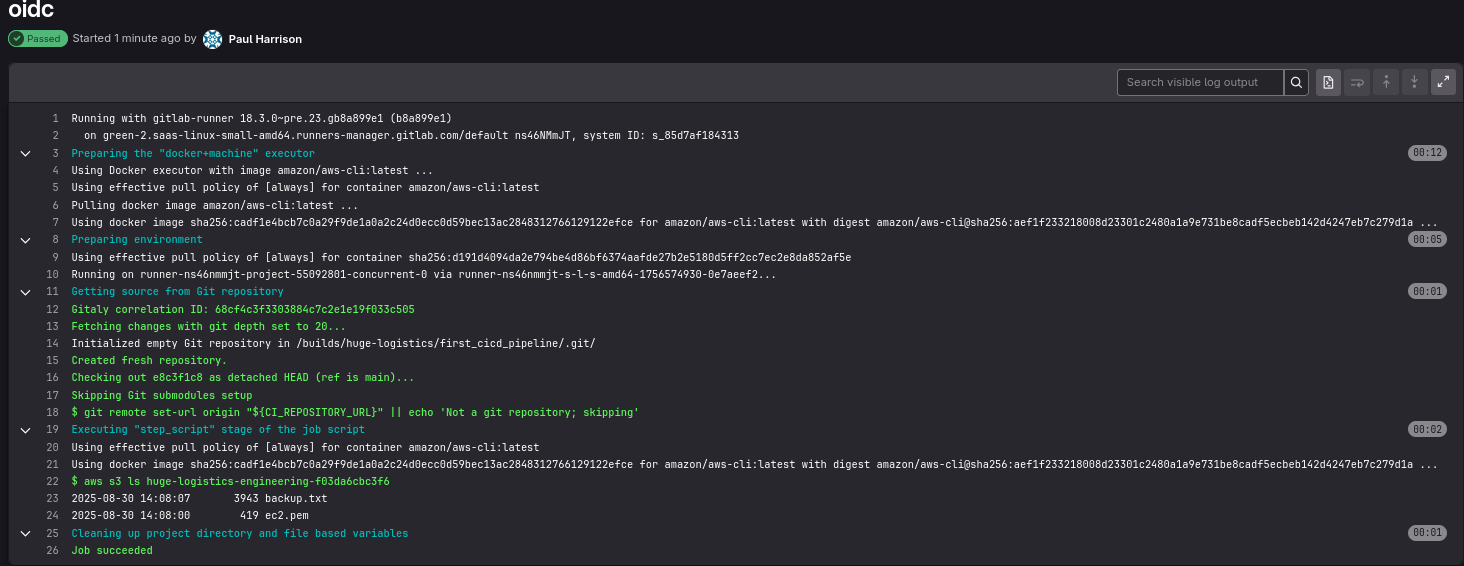Screen dimensions: 1464x566
Task: Click the 00:02 duration badge
Action: [1427, 429]
